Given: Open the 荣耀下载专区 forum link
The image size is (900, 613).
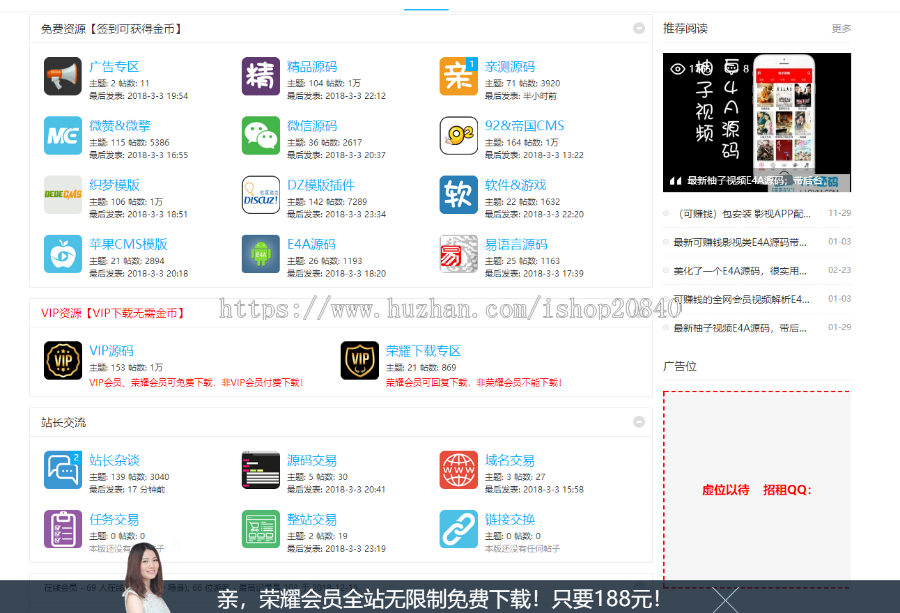Looking at the screenshot, I should [x=423, y=351].
